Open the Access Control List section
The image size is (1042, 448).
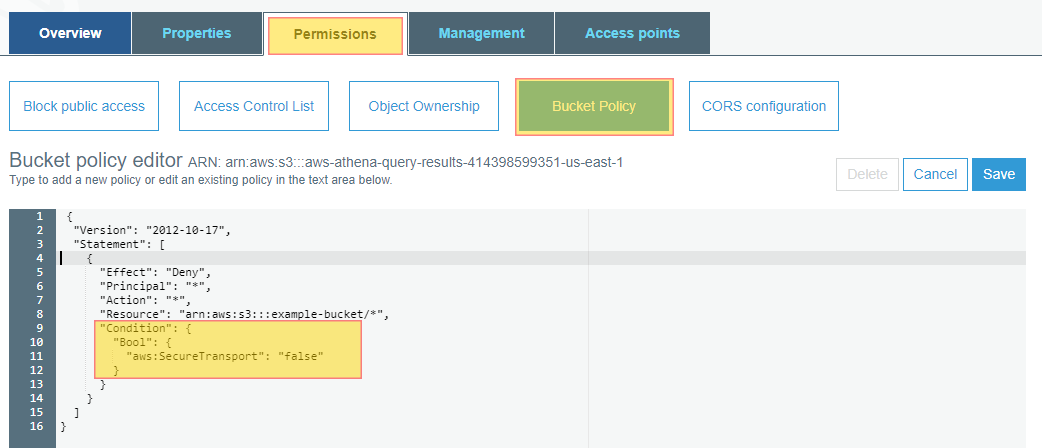(254, 106)
